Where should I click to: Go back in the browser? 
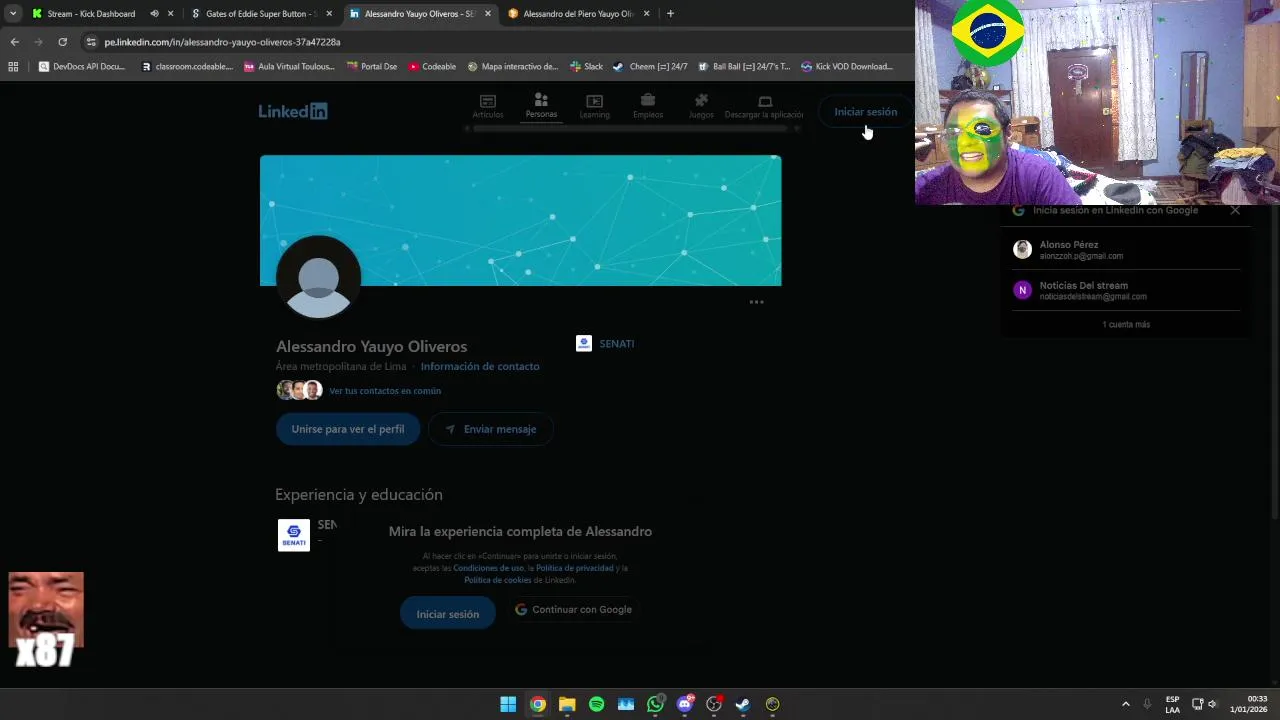(14, 42)
